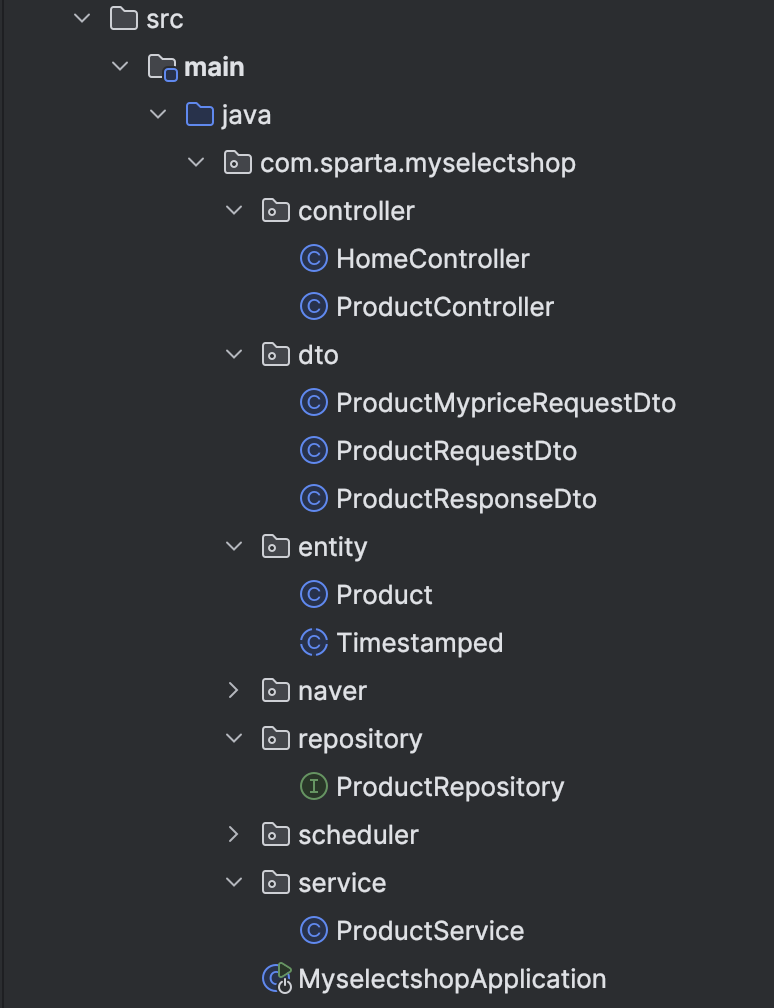774x1008 pixels.
Task: Click the main module folder icon
Action: (x=161, y=67)
